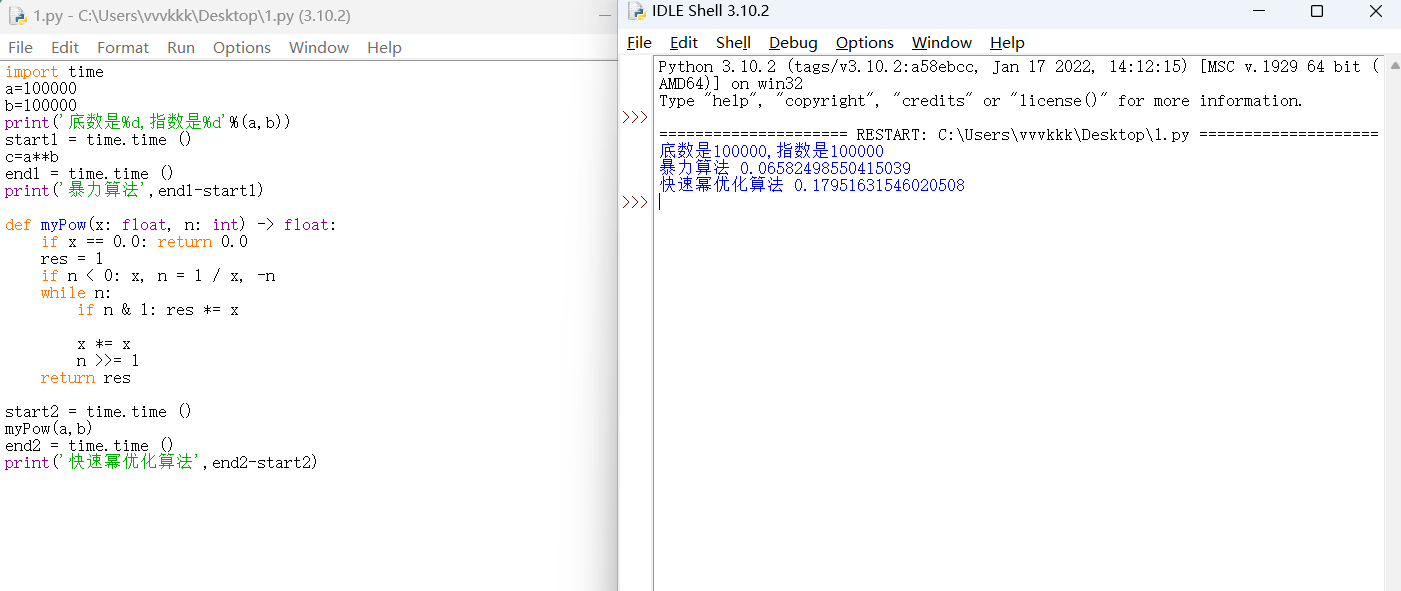Click the shell output '暴力算法 0.06582498550415039'
Viewport: 1401px width, 591px height.
[785, 168]
